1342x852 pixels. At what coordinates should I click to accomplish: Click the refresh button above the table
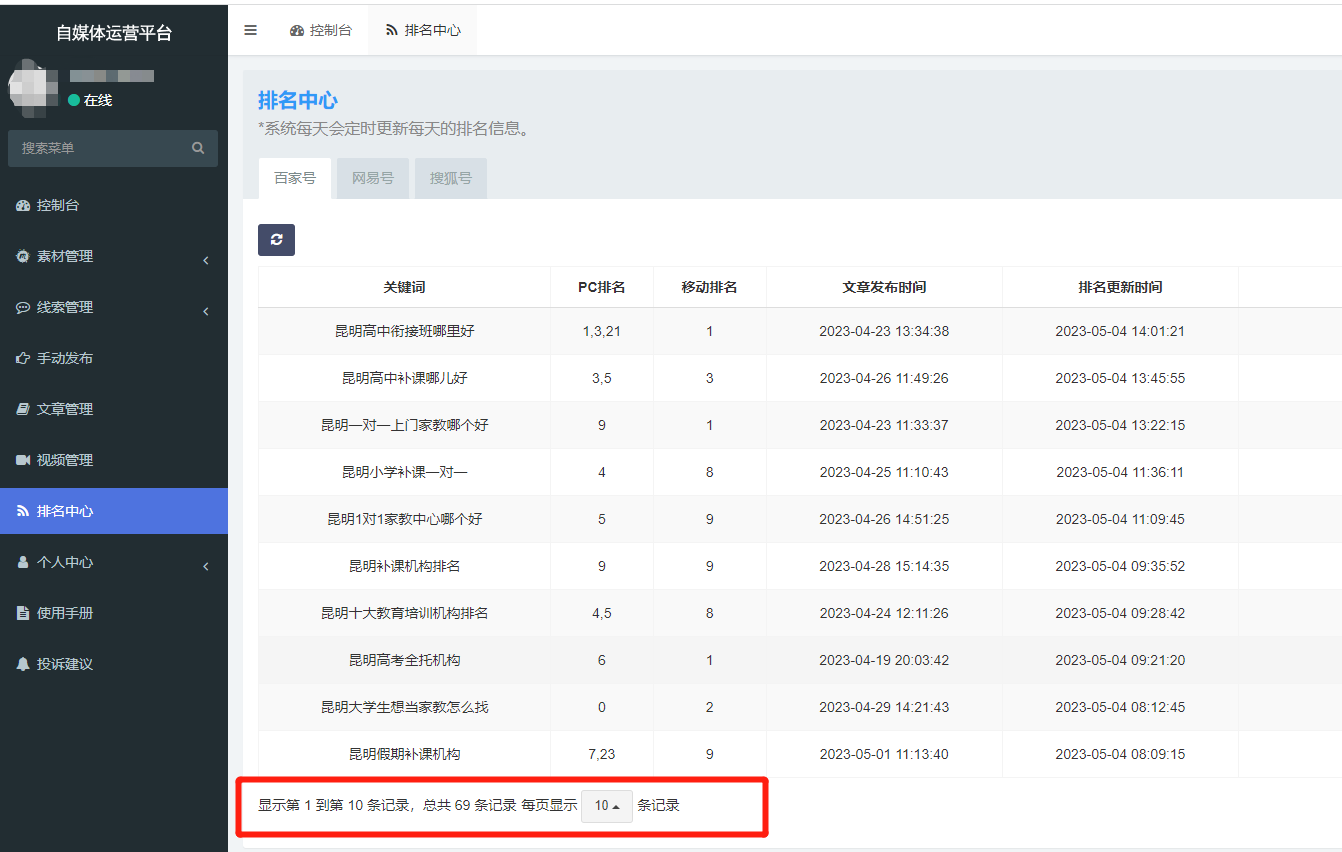point(276,240)
